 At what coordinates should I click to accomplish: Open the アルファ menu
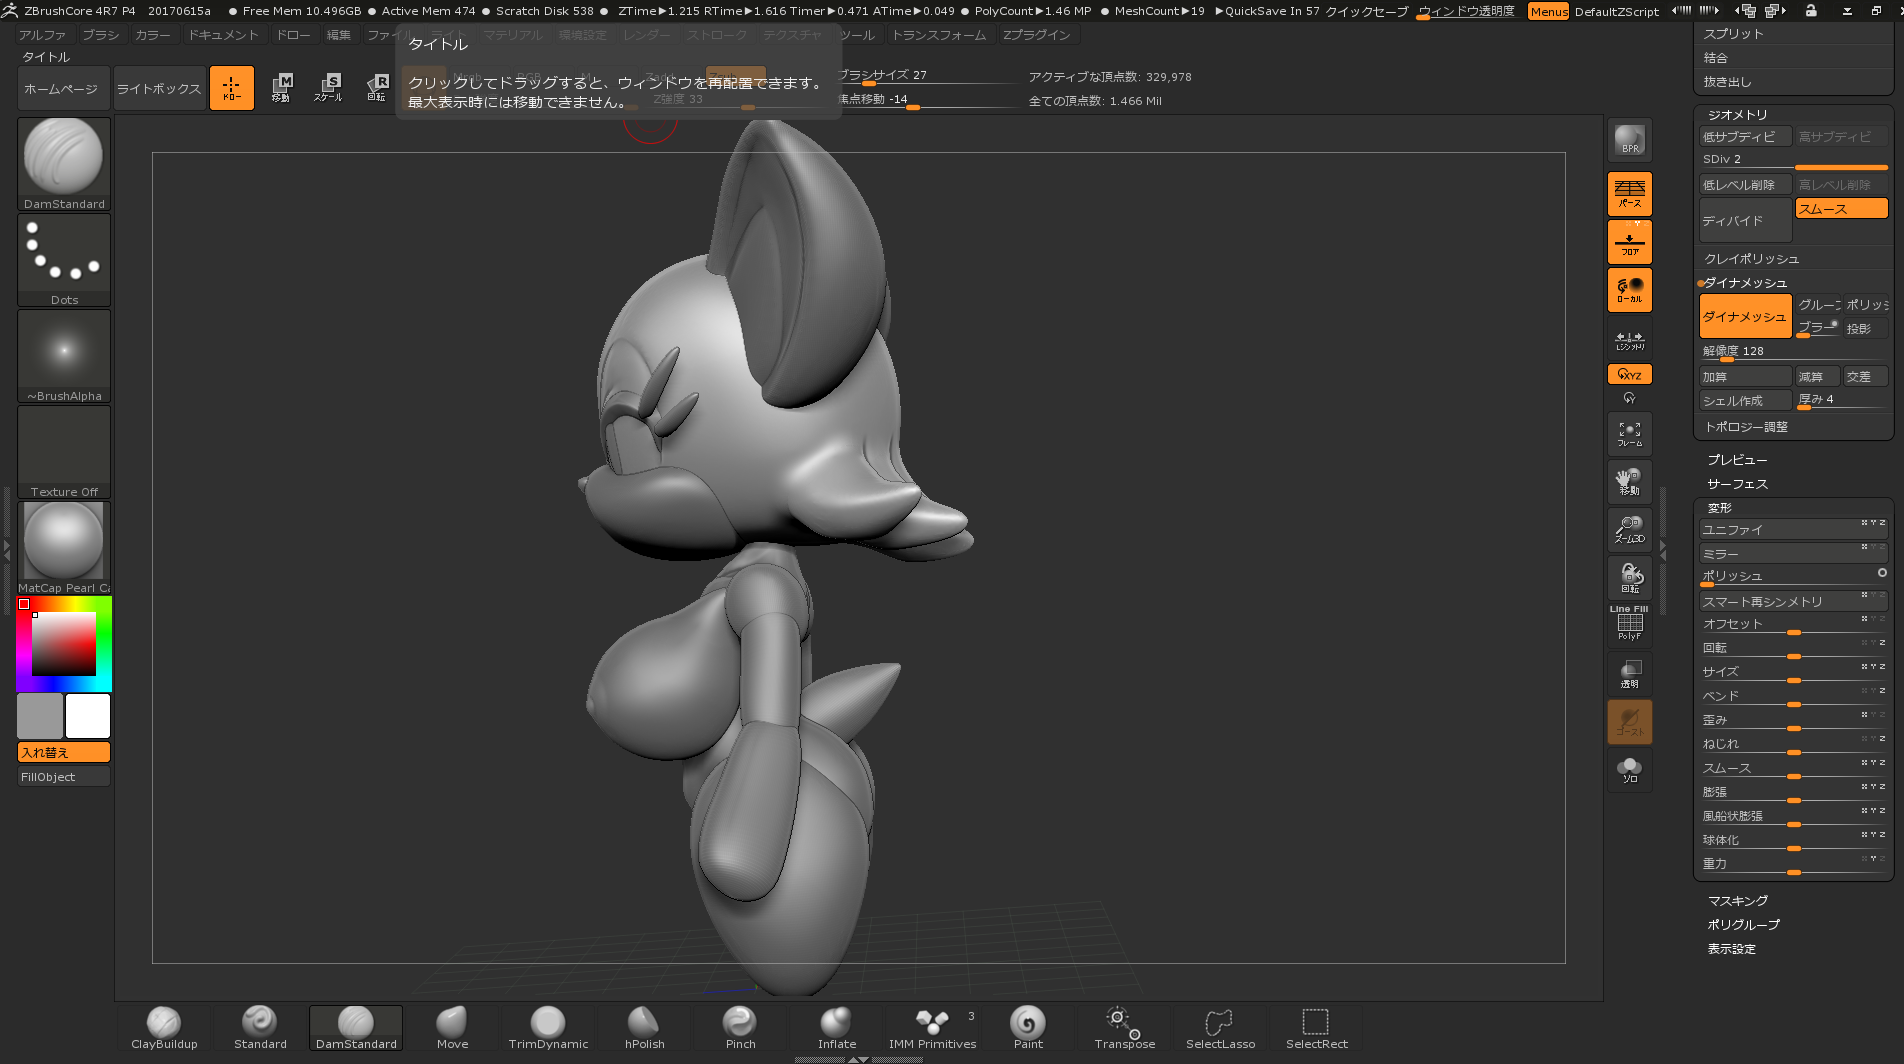click(42, 35)
